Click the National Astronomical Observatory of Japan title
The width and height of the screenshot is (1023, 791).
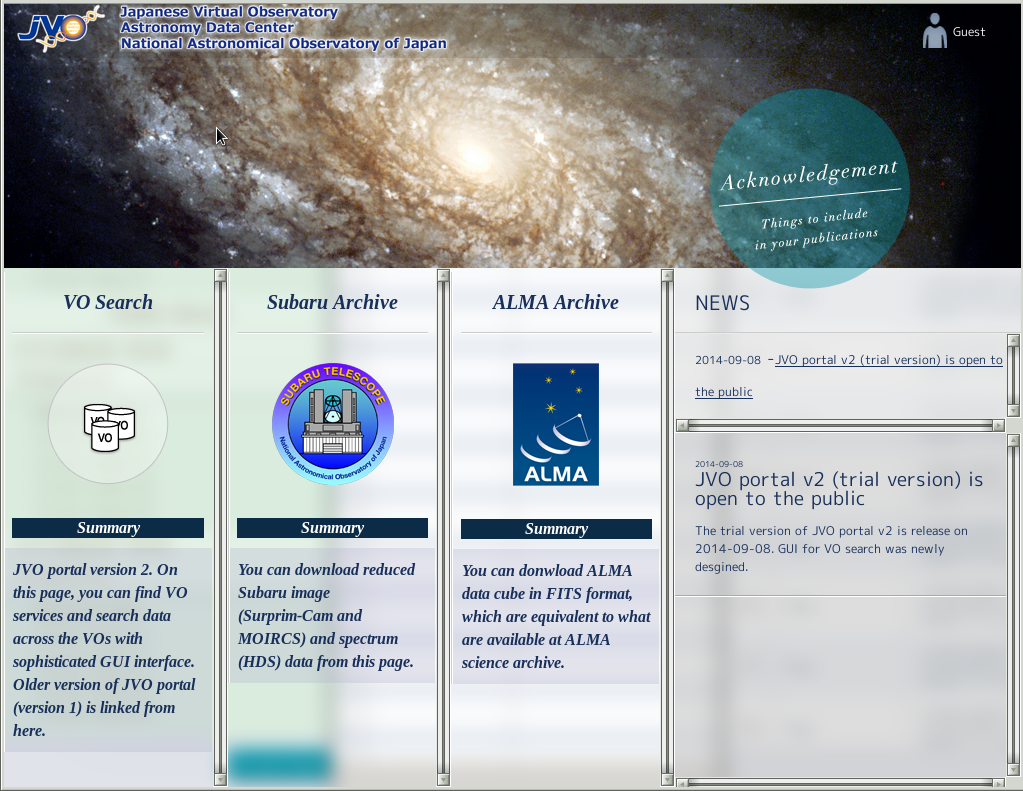click(x=283, y=44)
